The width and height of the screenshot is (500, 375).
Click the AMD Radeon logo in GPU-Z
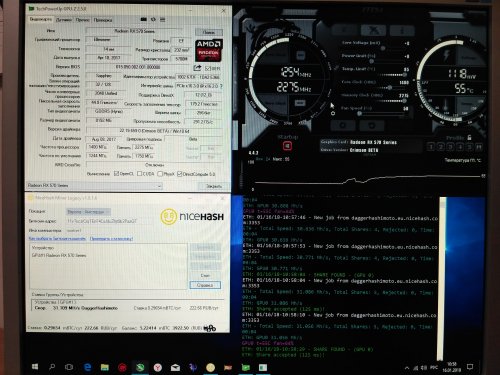[209, 51]
